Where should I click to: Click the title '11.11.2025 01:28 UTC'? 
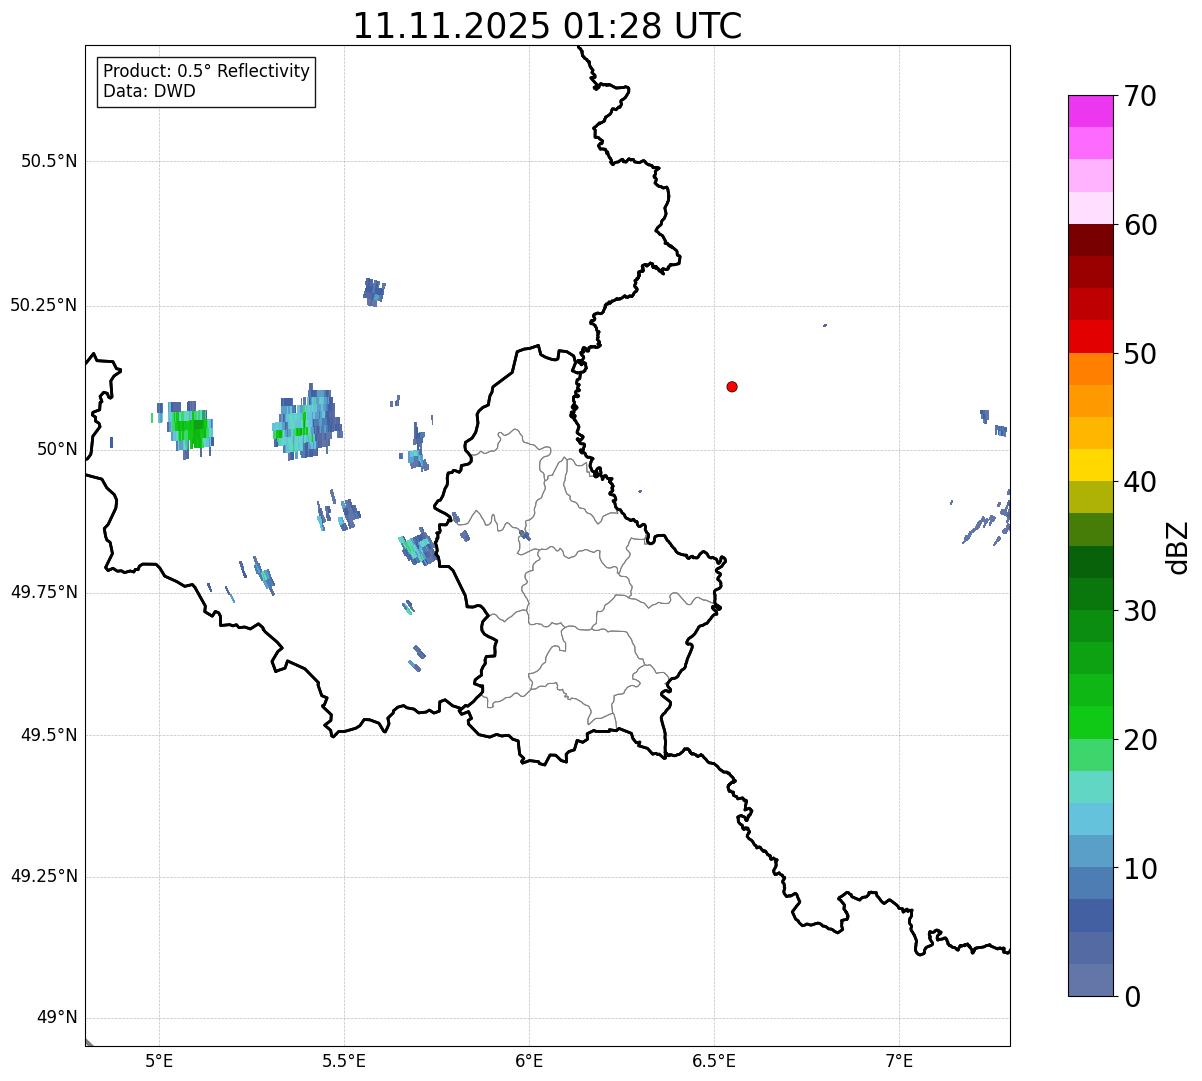[x=547, y=26]
